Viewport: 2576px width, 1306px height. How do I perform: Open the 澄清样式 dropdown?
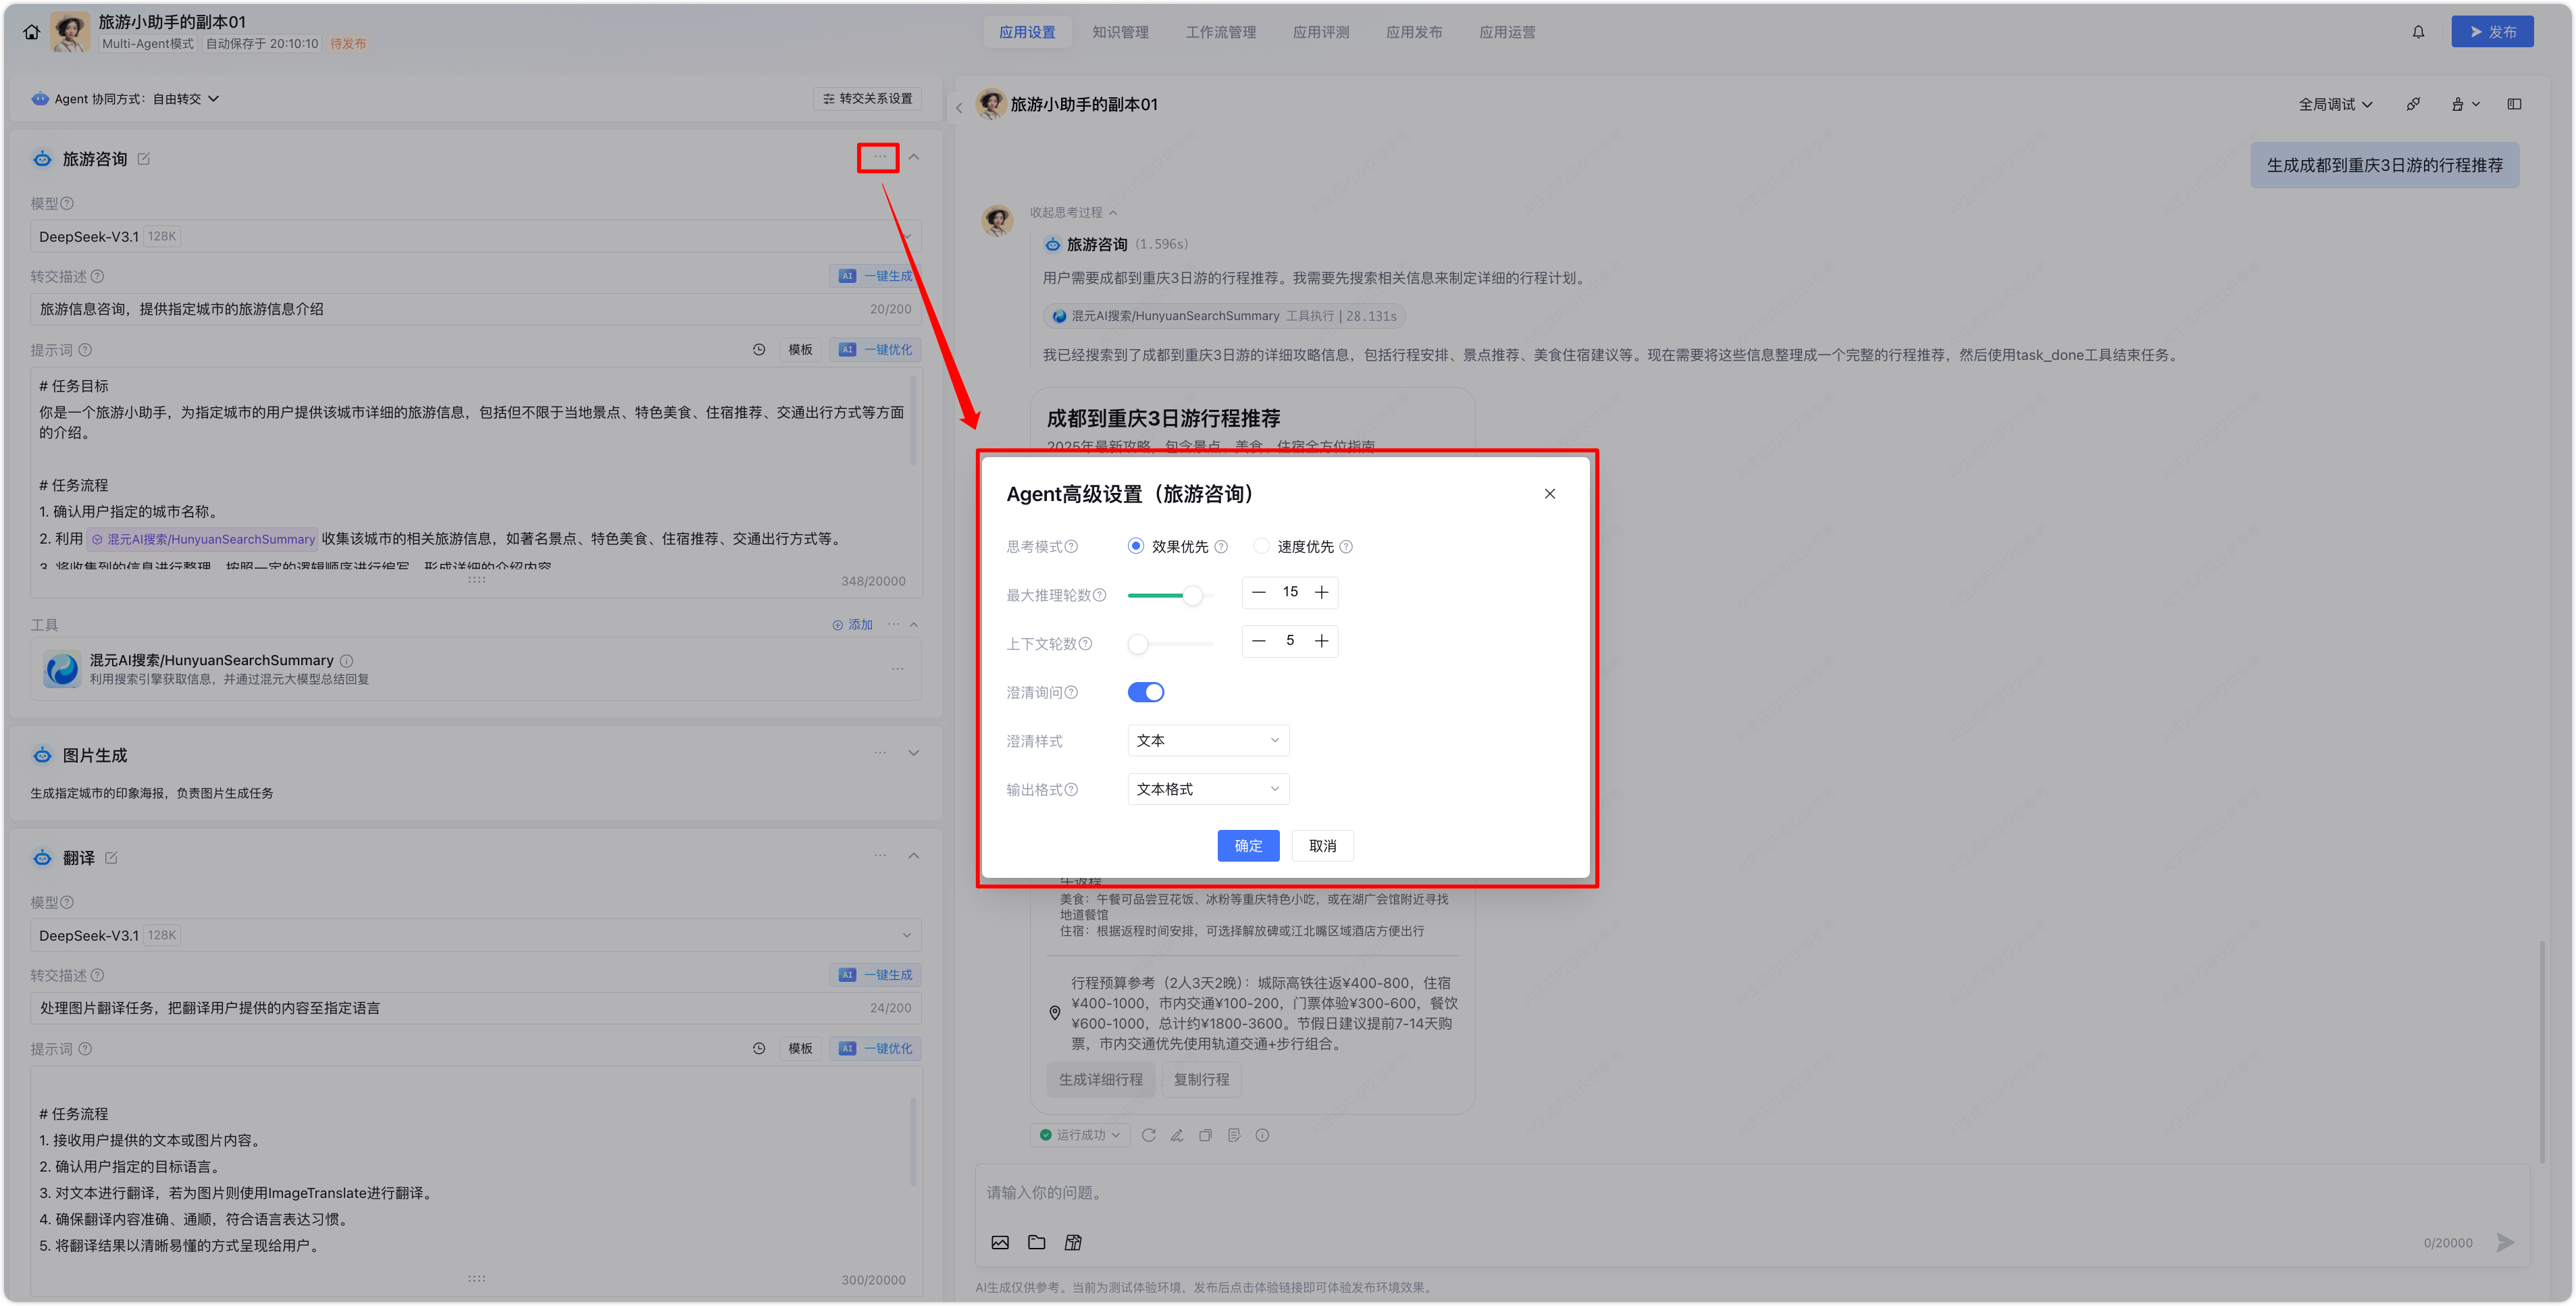coord(1208,741)
